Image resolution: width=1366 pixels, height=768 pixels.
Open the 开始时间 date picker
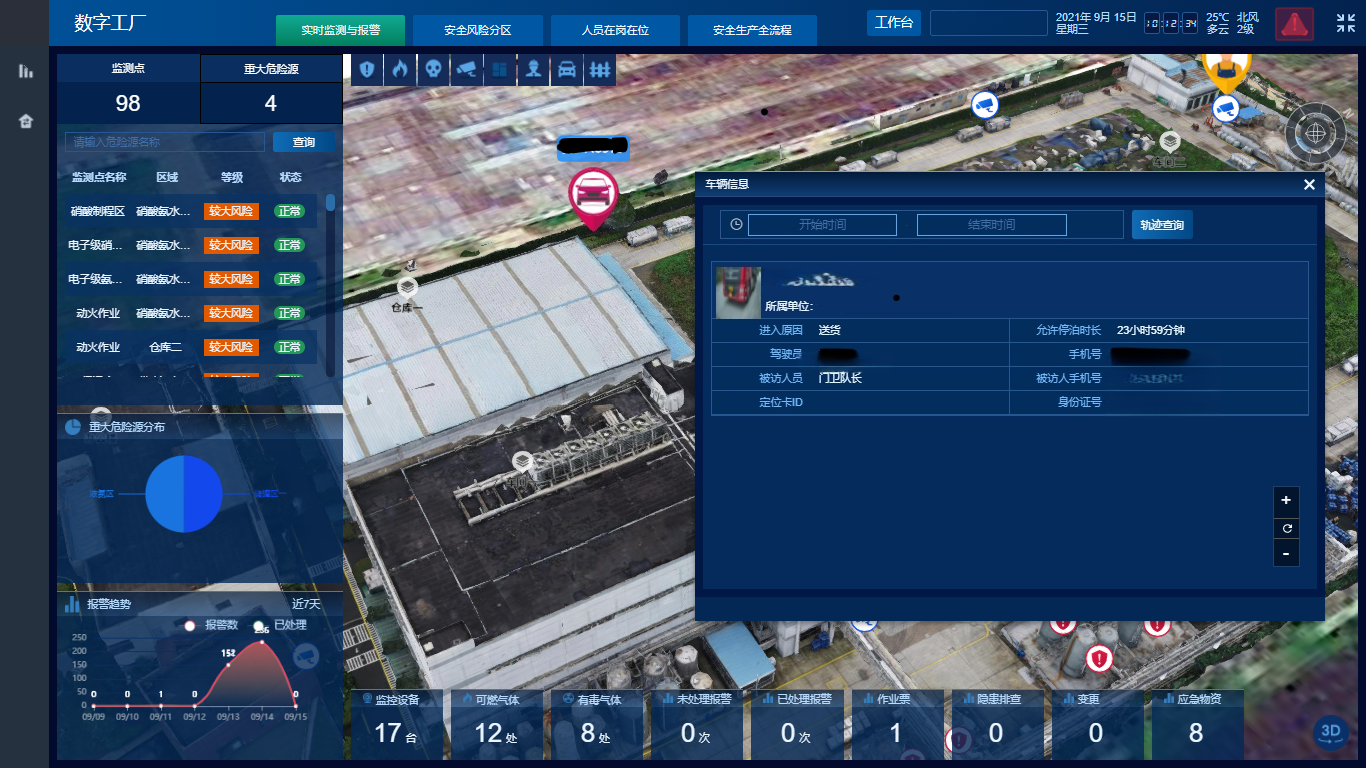coord(822,225)
